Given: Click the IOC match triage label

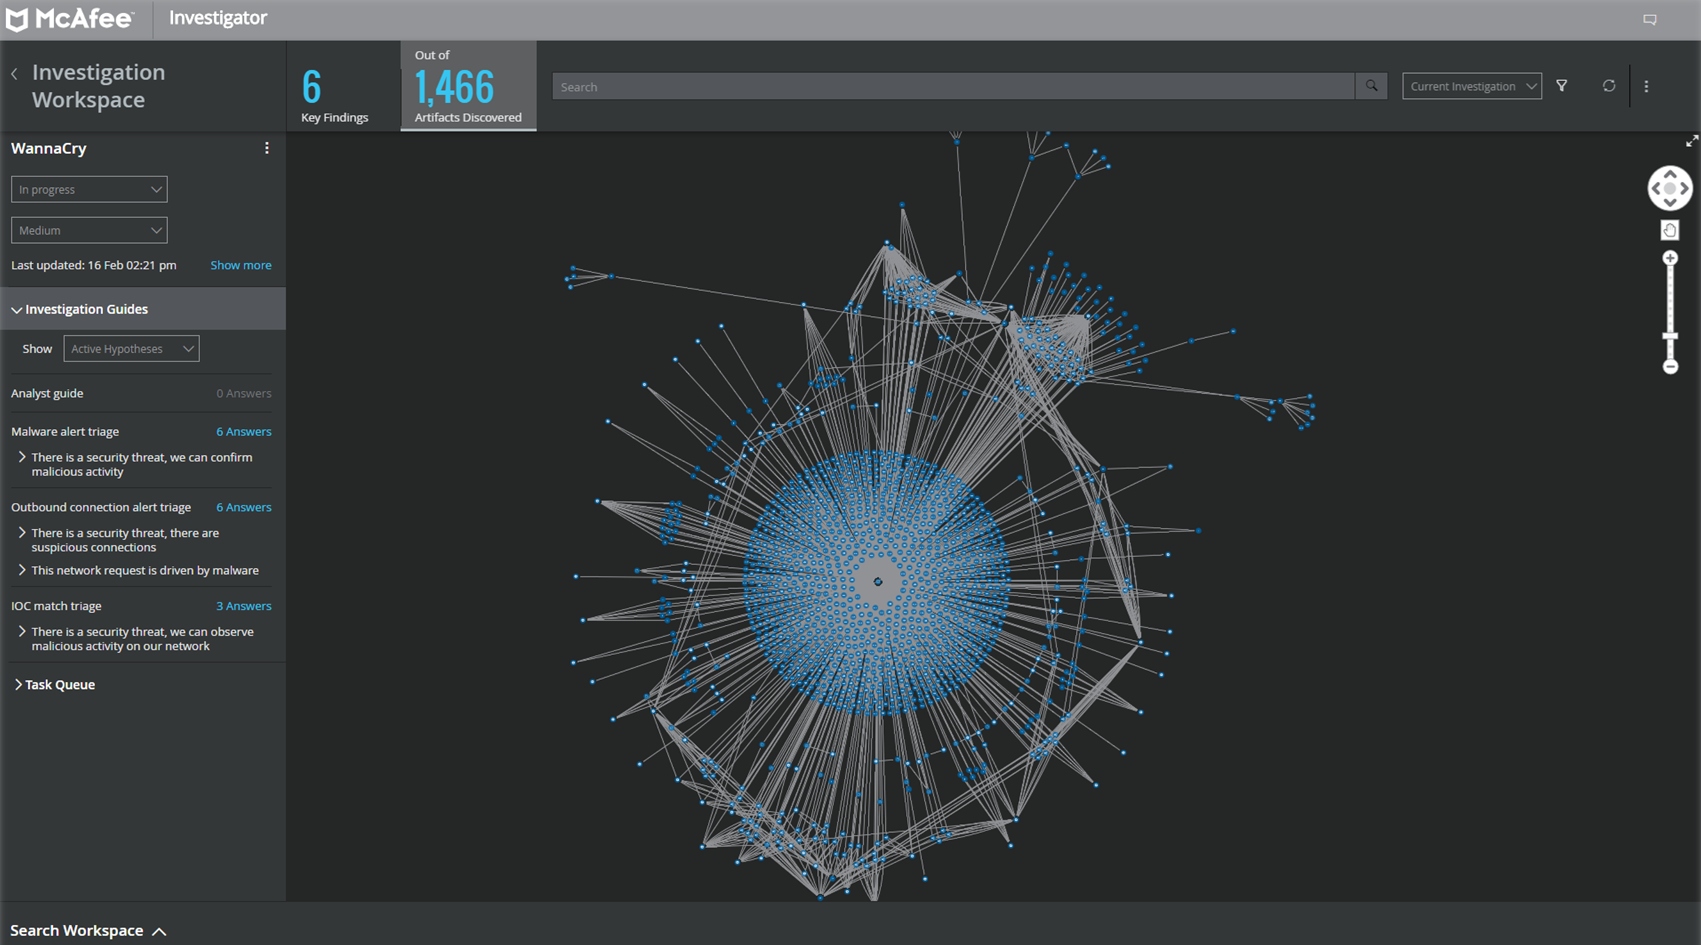Looking at the screenshot, I should coord(56,606).
